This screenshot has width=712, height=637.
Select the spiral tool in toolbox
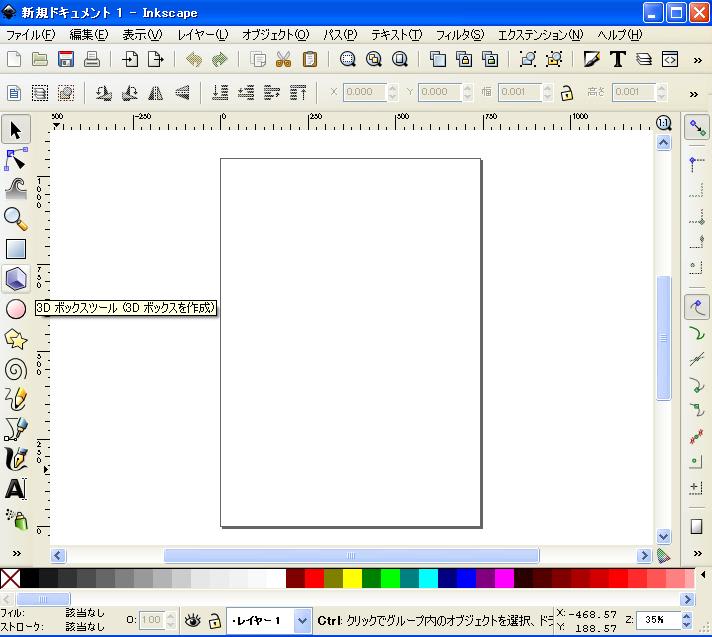point(16,369)
